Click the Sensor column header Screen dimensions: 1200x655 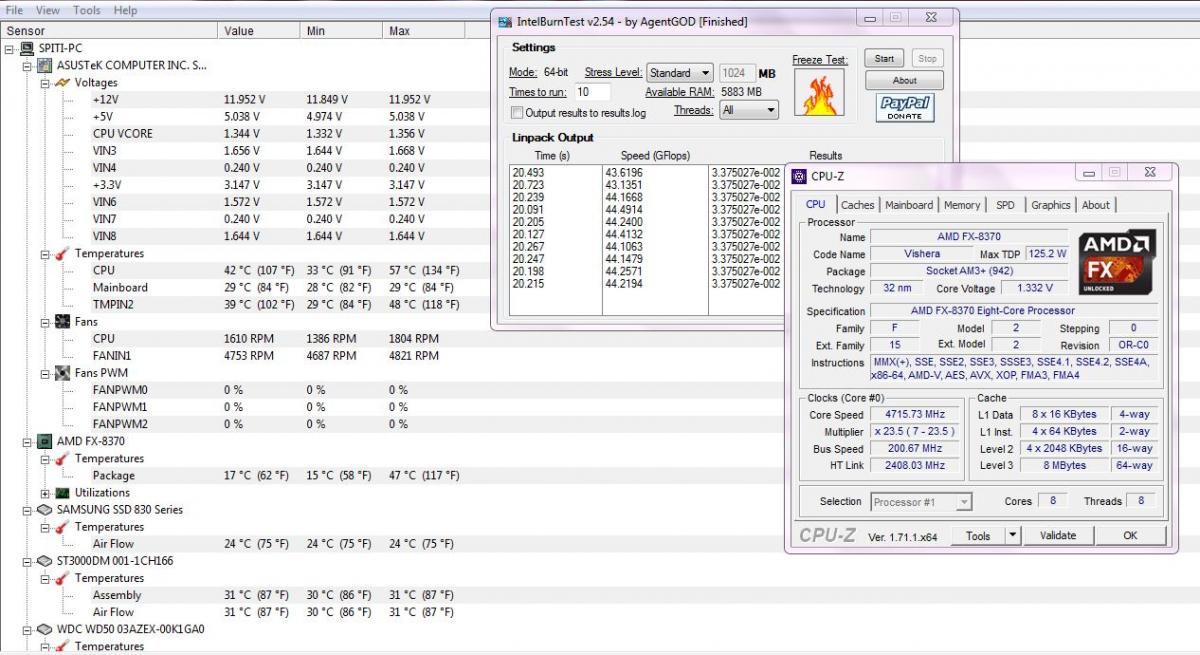[109, 31]
